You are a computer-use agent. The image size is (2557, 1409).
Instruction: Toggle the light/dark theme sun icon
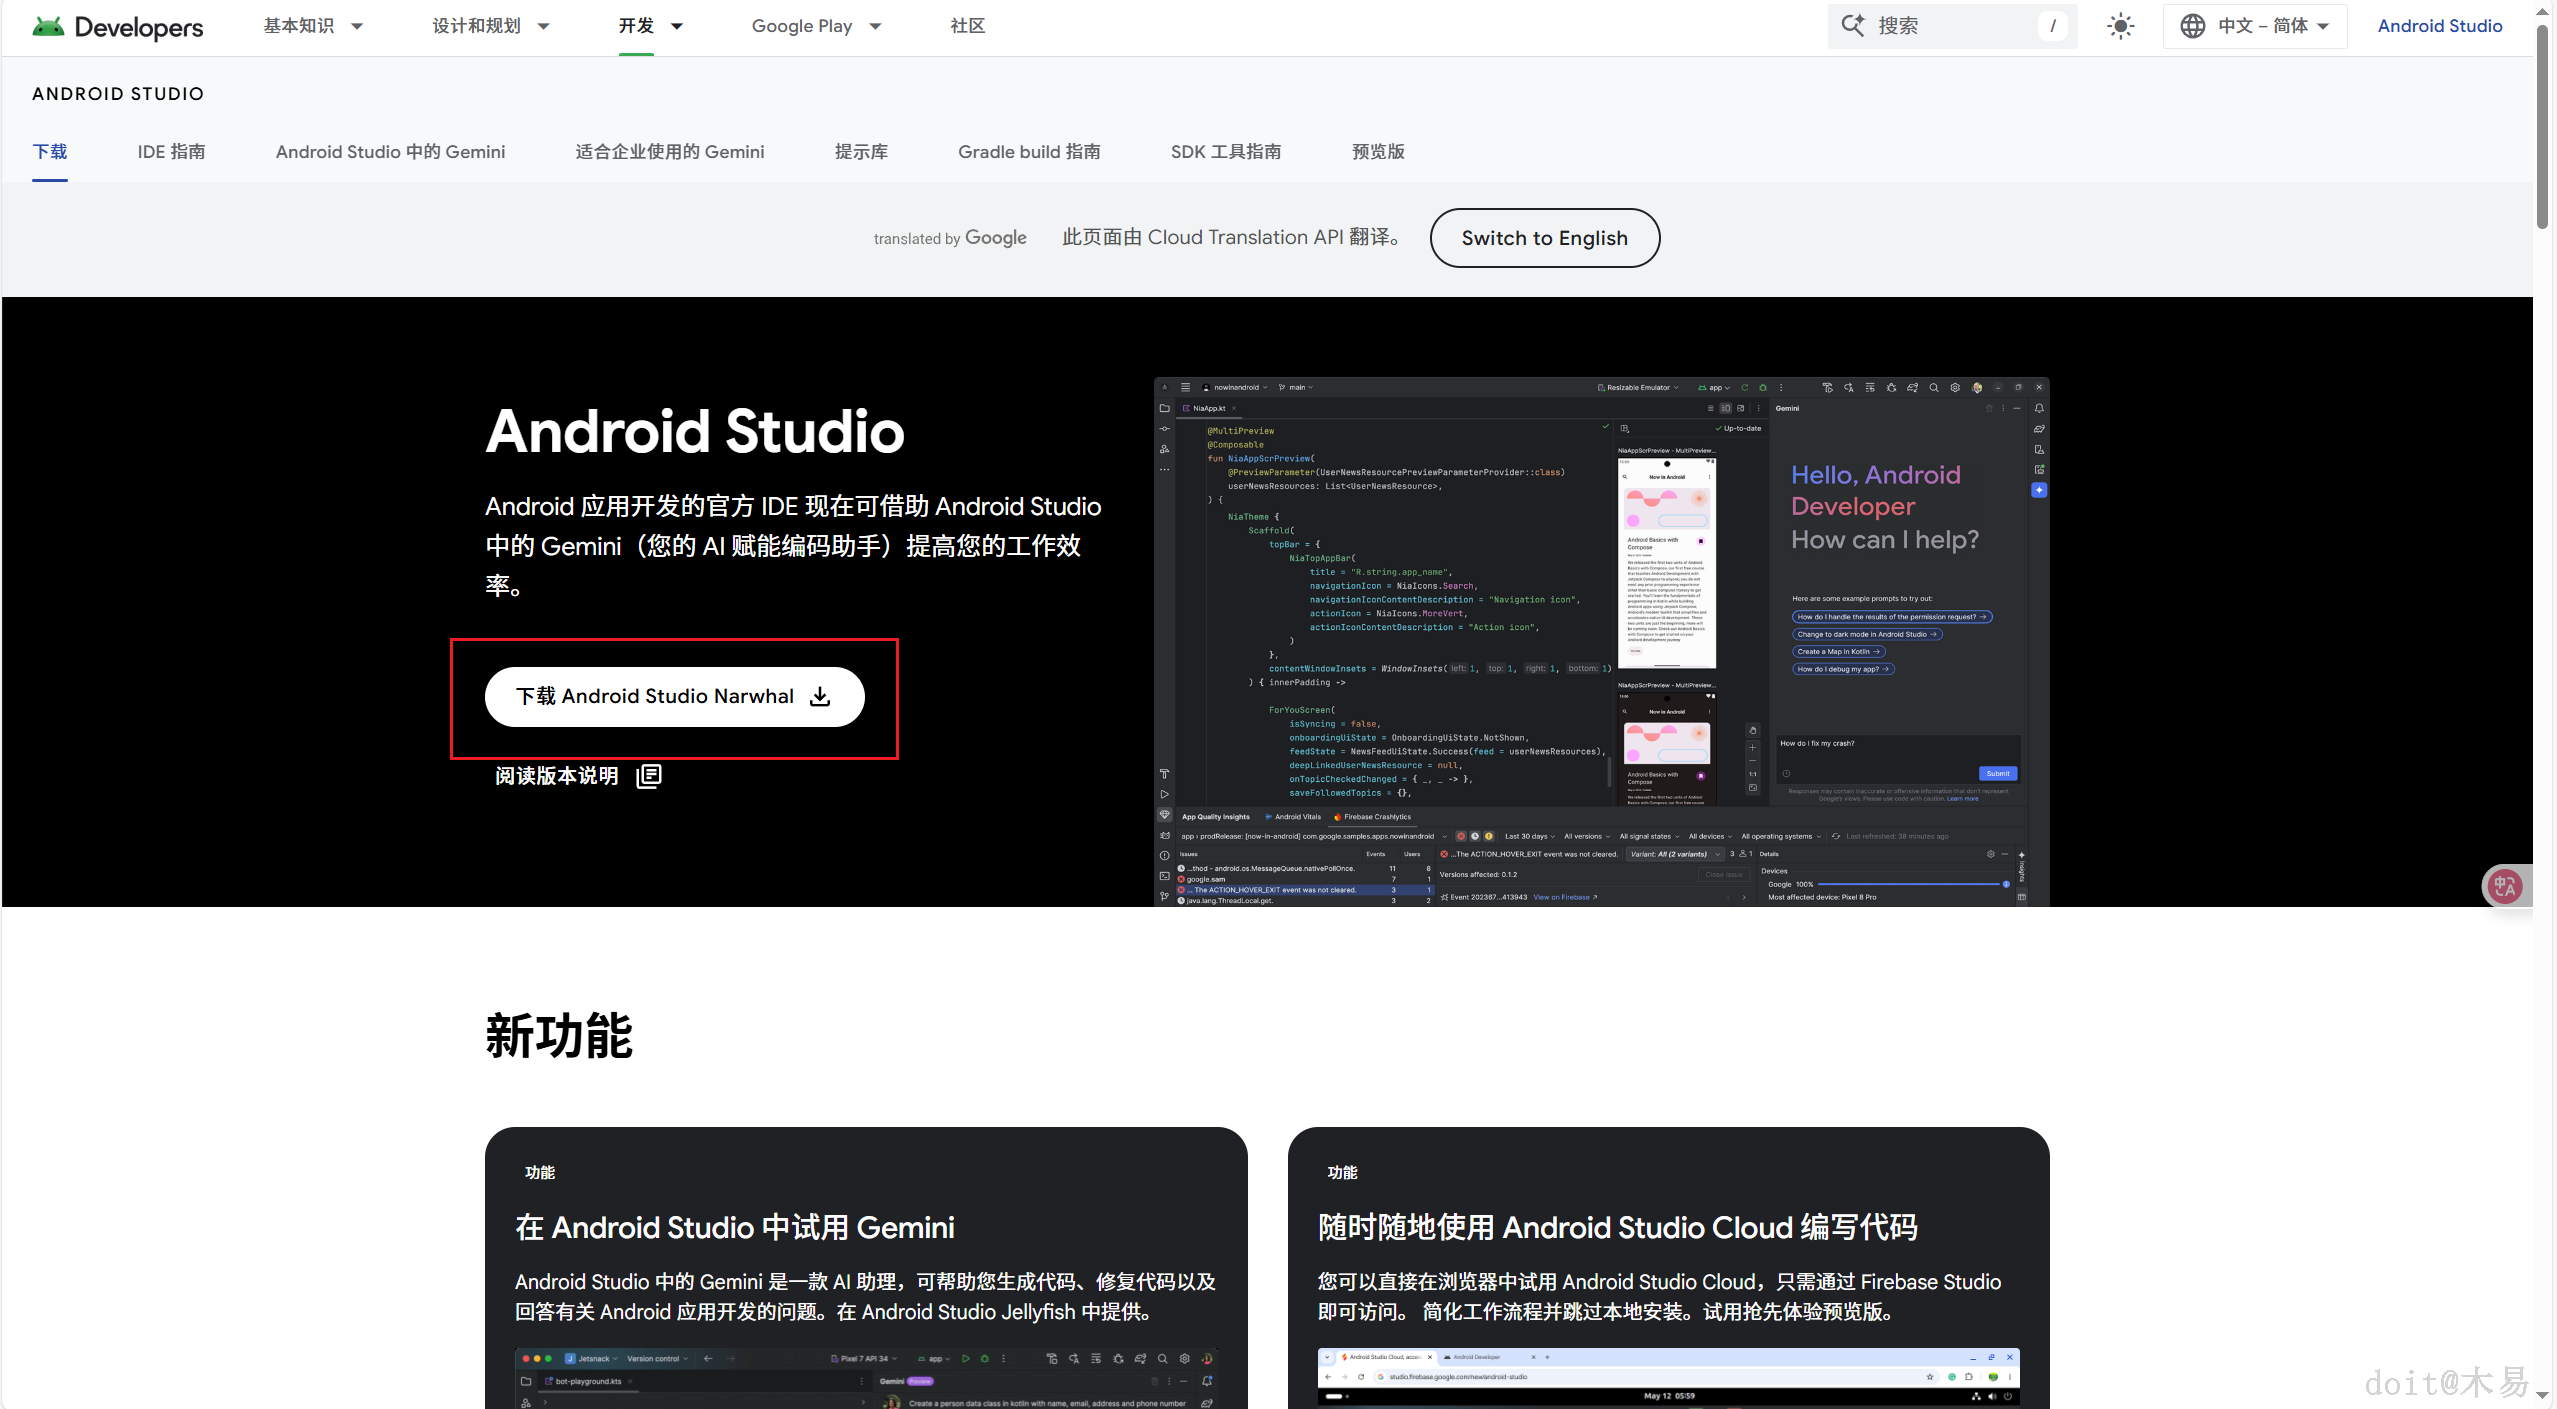[2120, 26]
